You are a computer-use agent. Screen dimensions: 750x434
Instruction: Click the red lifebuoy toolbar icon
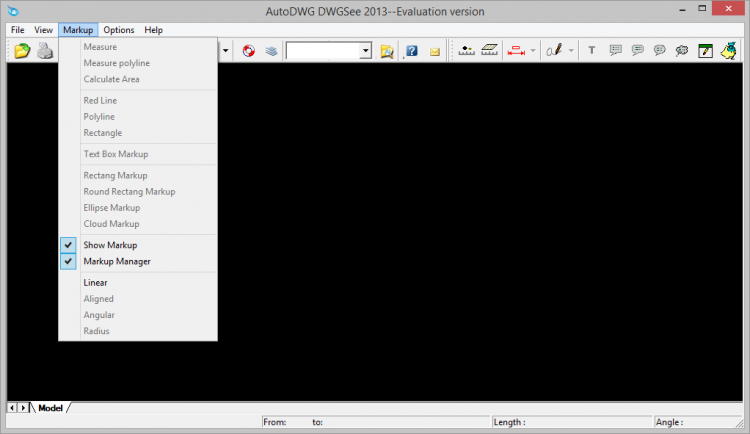point(249,51)
